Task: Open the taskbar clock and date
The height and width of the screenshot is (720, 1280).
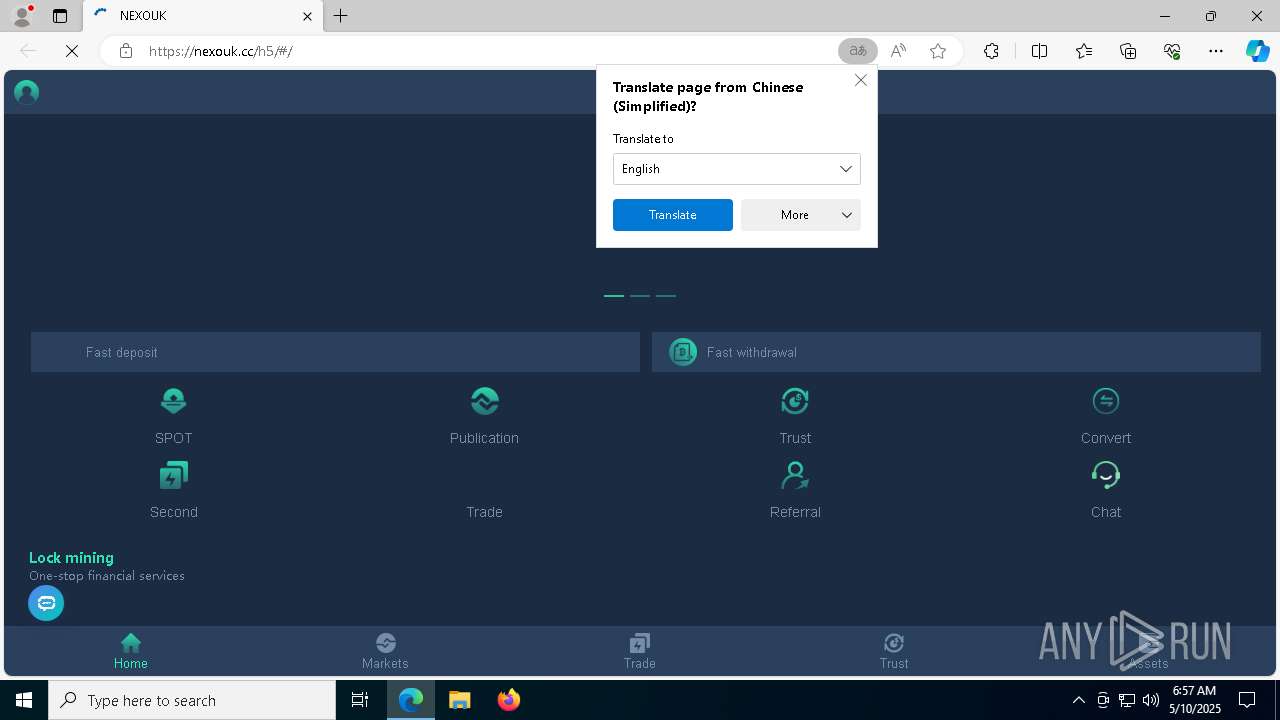Action: pyautogui.click(x=1194, y=700)
